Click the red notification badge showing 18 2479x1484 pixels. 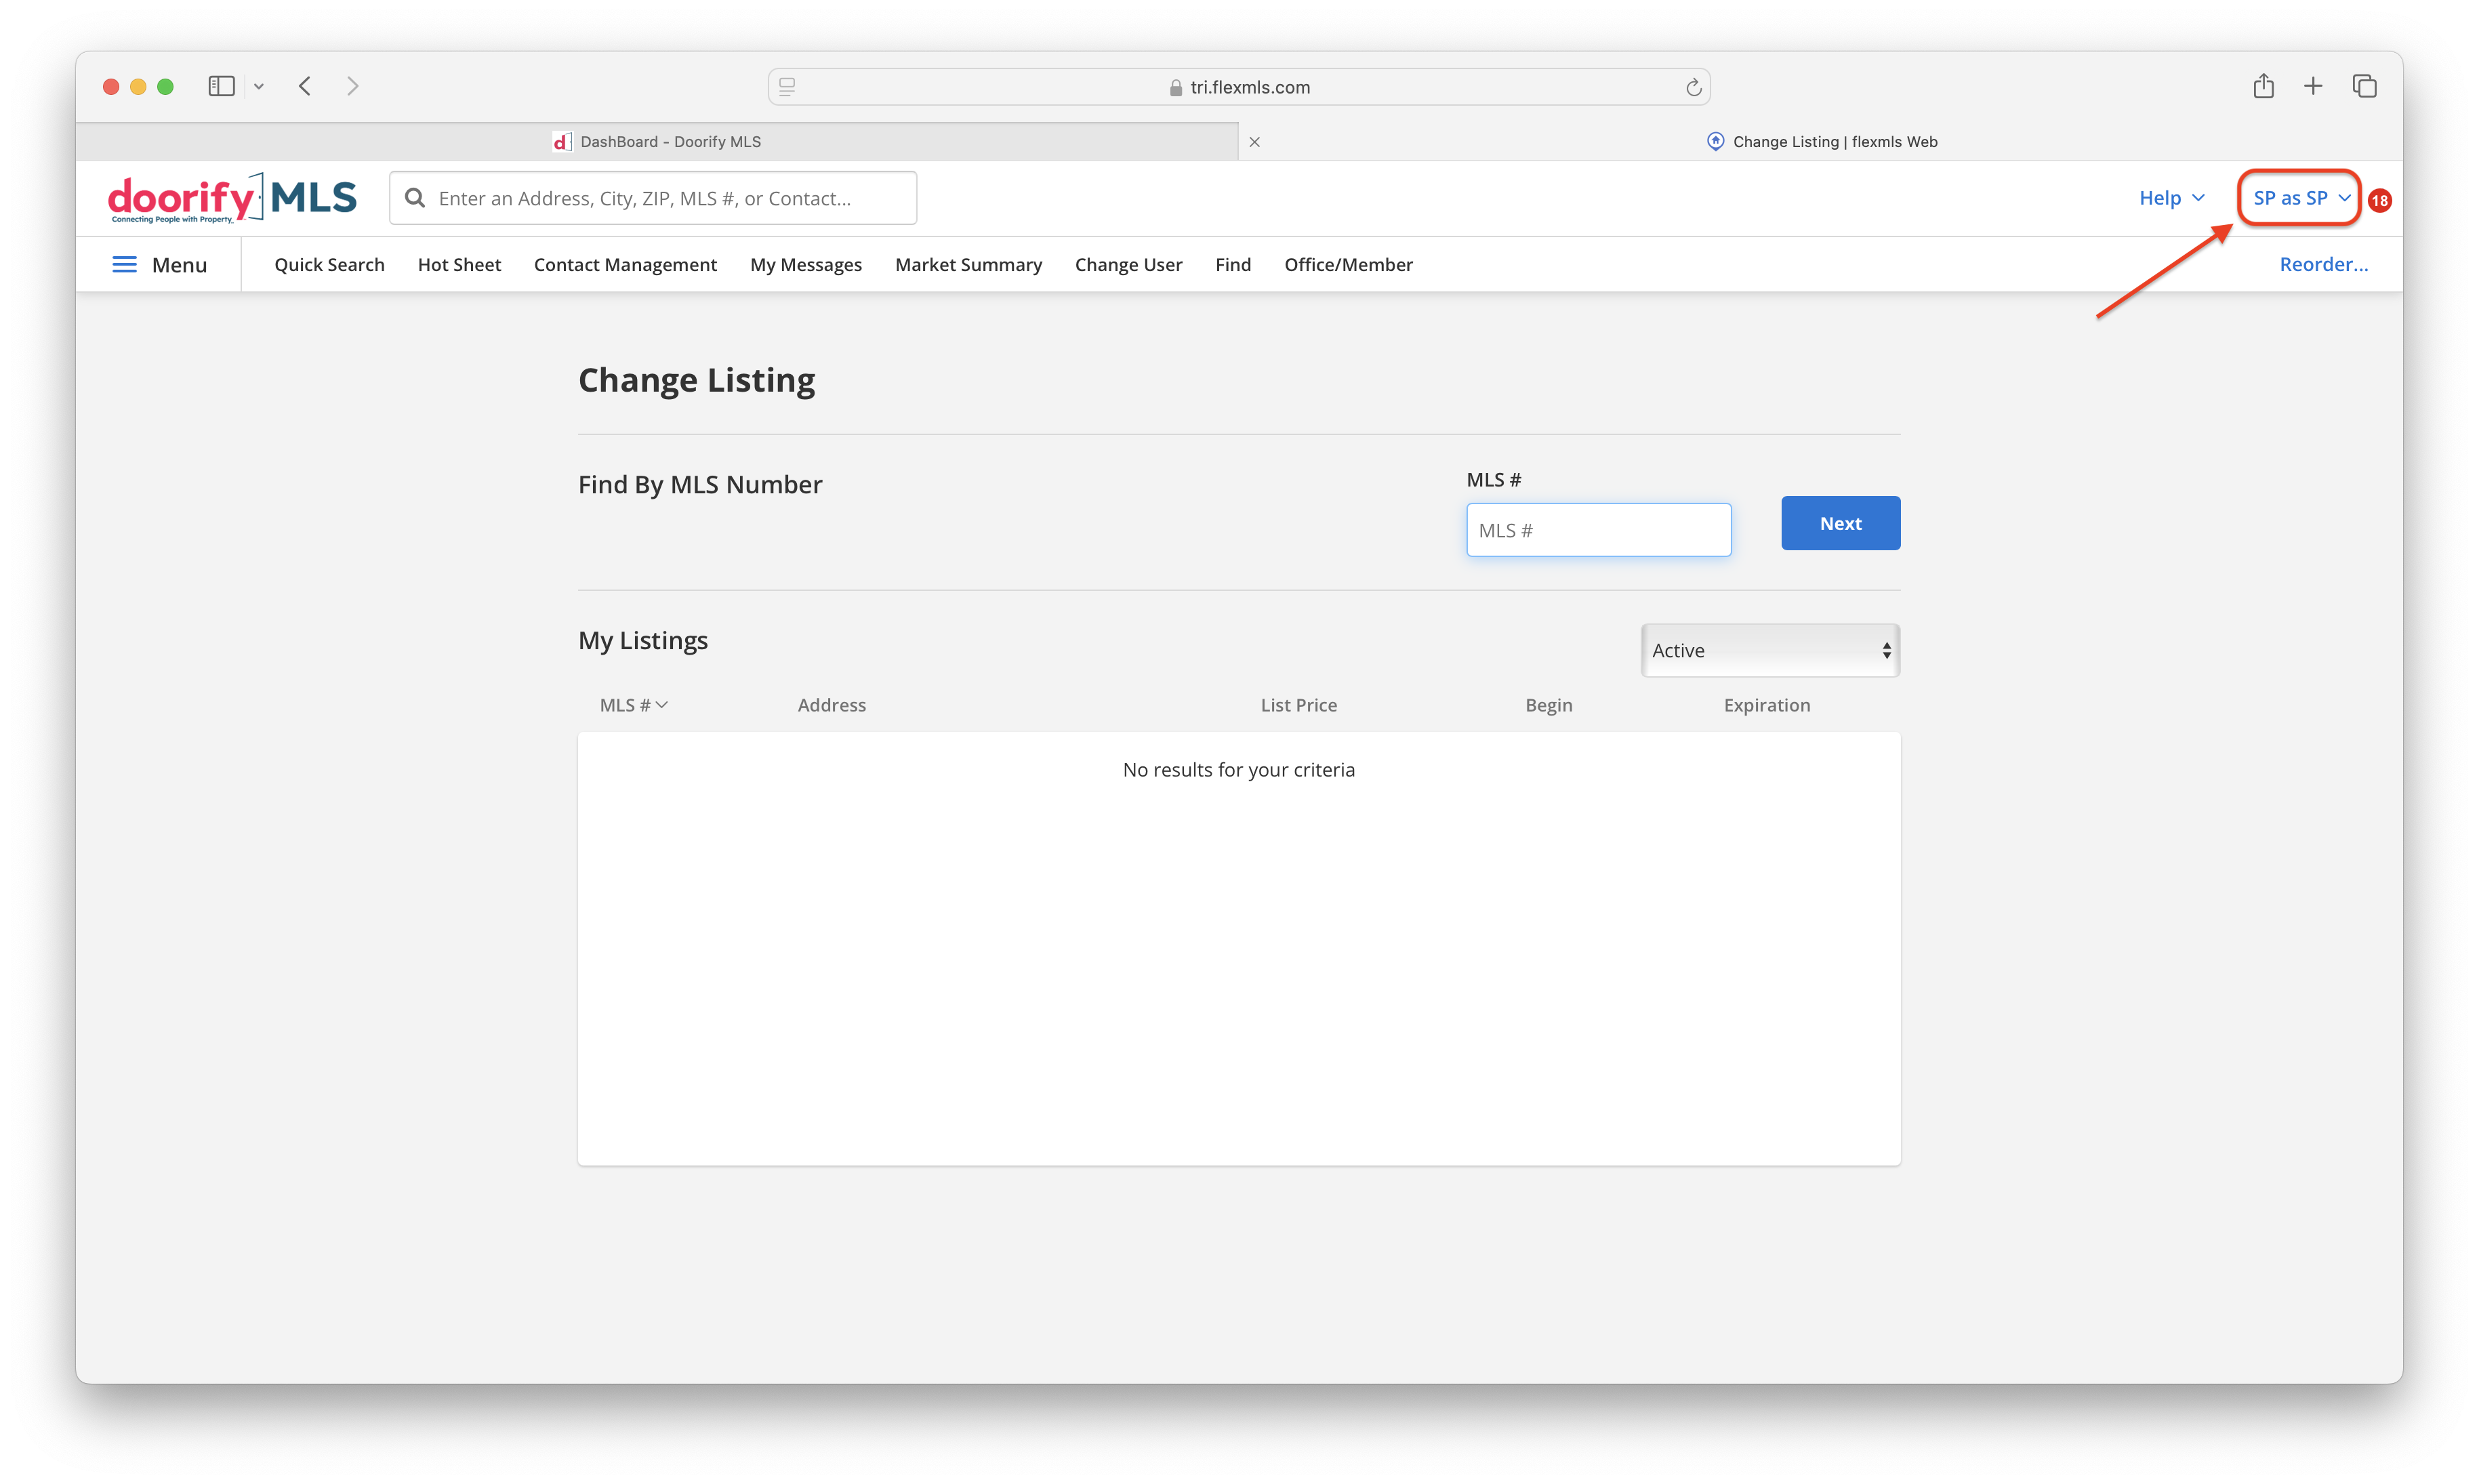(x=2379, y=200)
